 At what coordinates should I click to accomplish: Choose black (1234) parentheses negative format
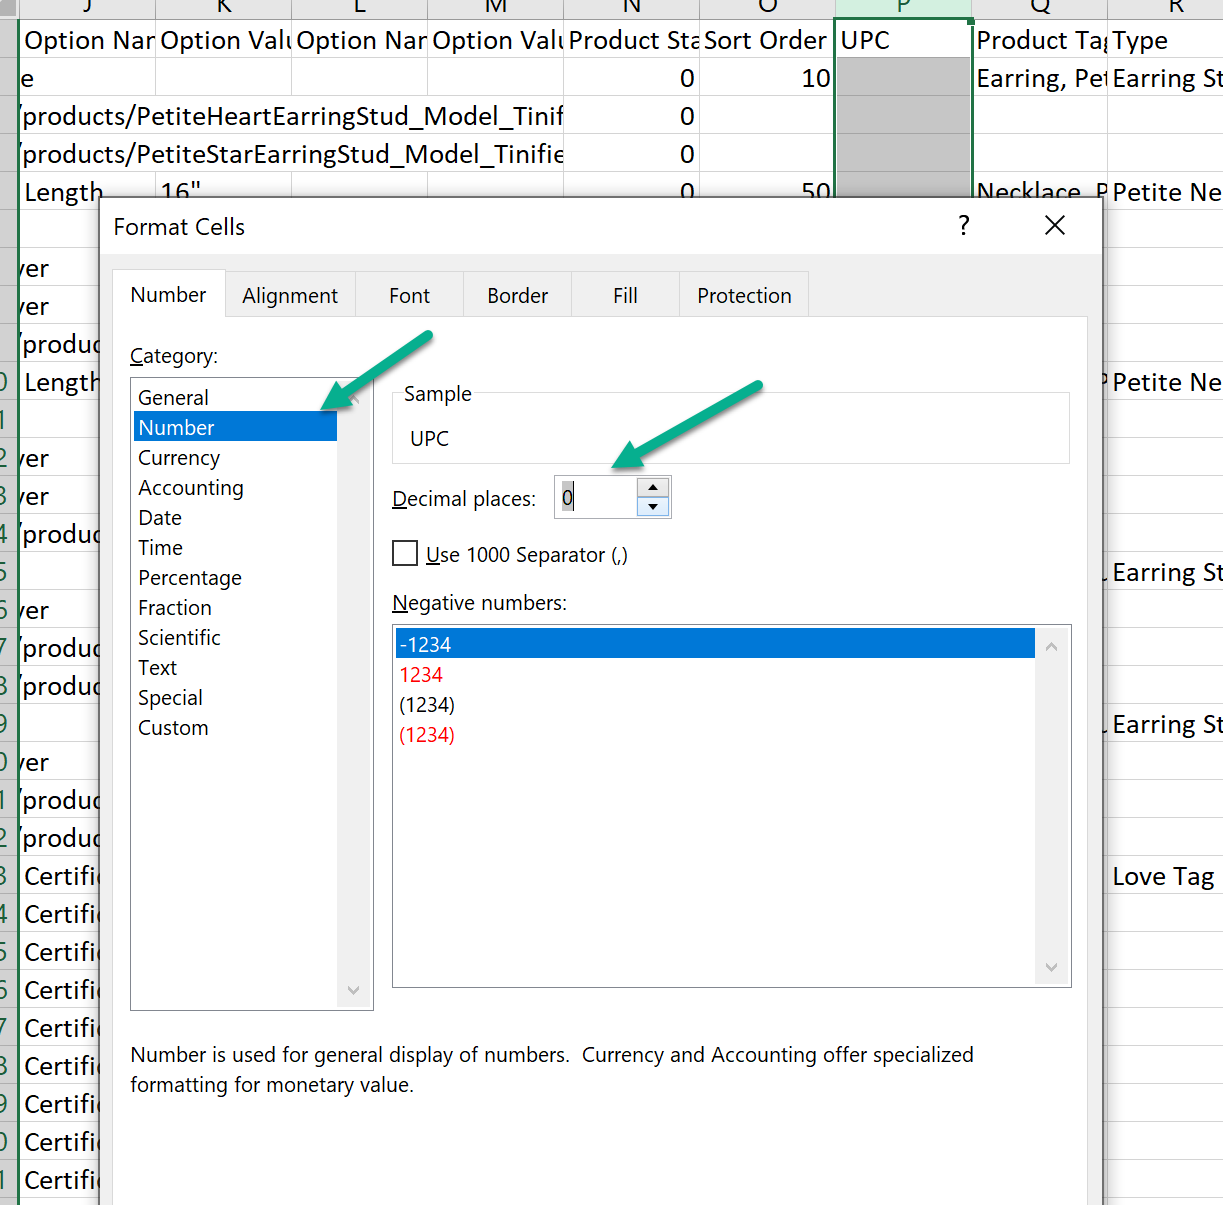tap(427, 705)
